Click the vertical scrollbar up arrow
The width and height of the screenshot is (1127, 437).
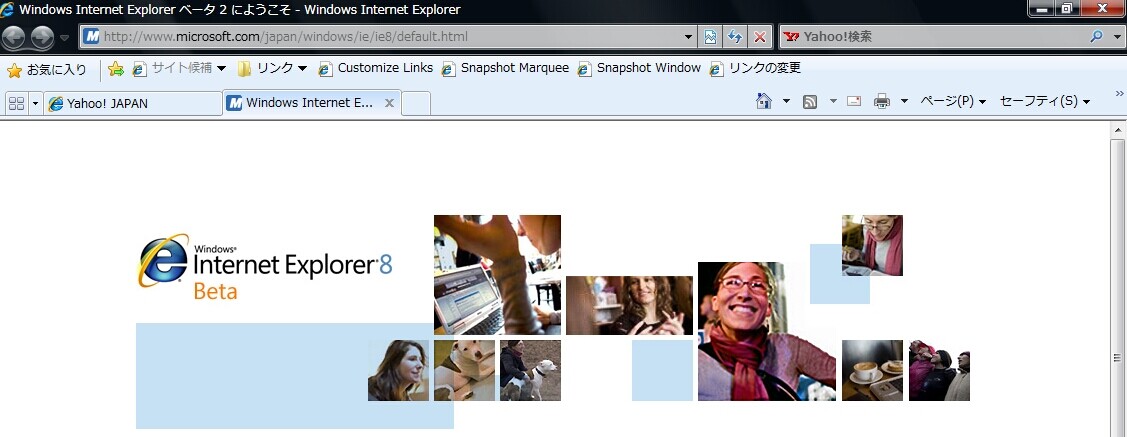(1118, 131)
